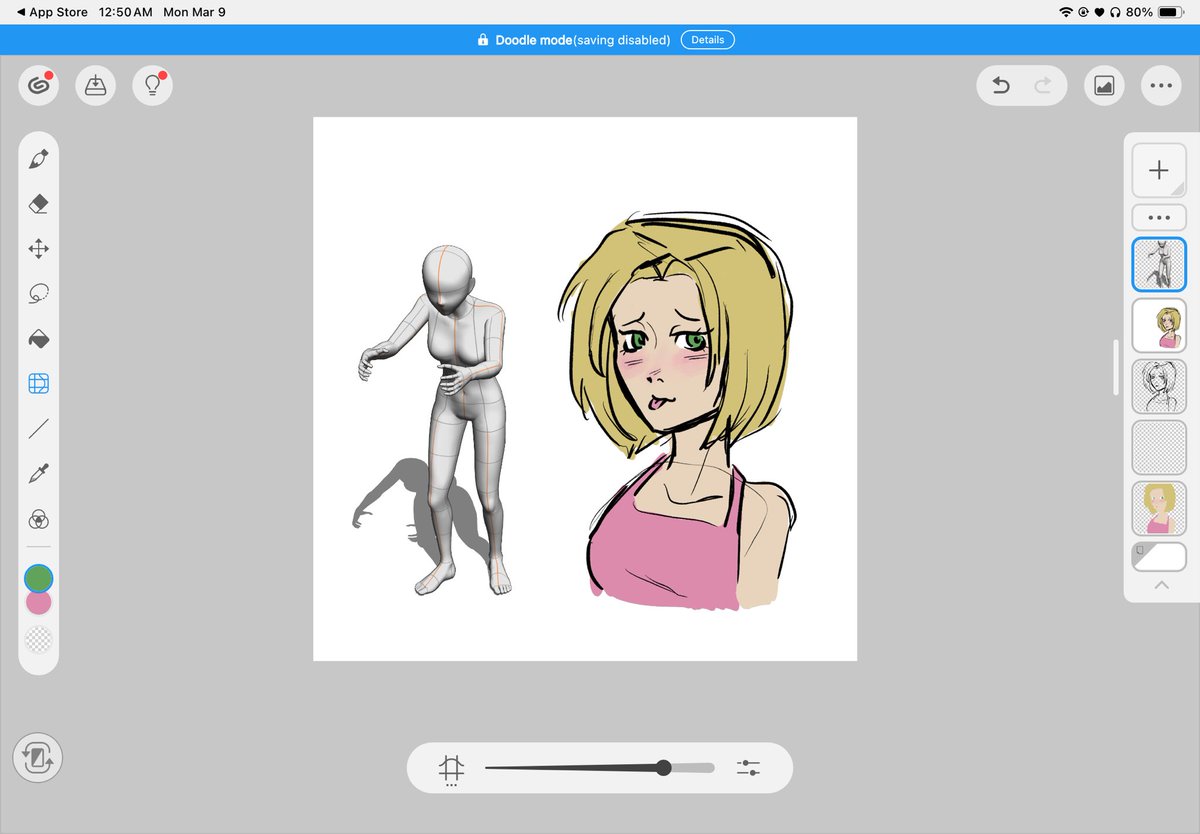This screenshot has height=834, width=1200.
Task: Tap the Wi-Fi status icon
Action: (1066, 12)
